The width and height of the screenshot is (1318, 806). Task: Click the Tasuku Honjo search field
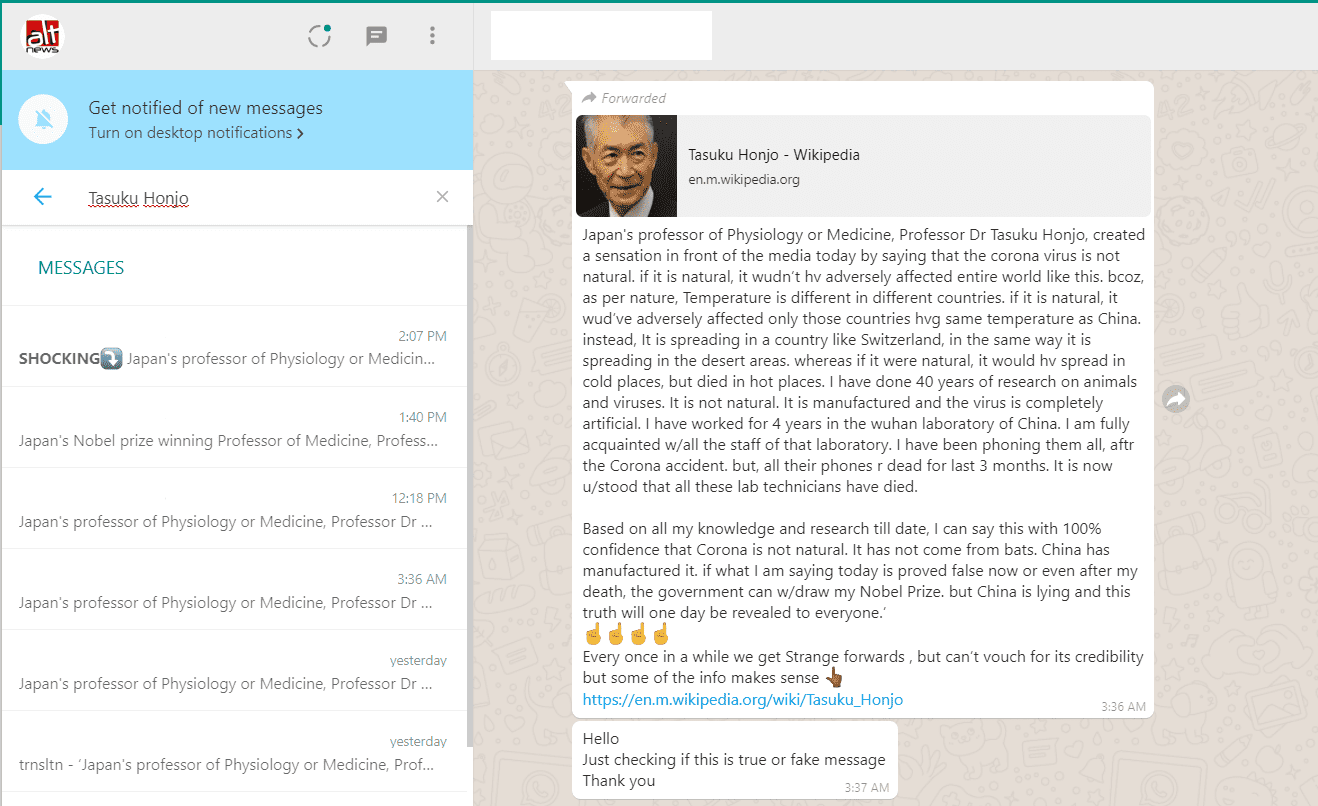point(255,198)
